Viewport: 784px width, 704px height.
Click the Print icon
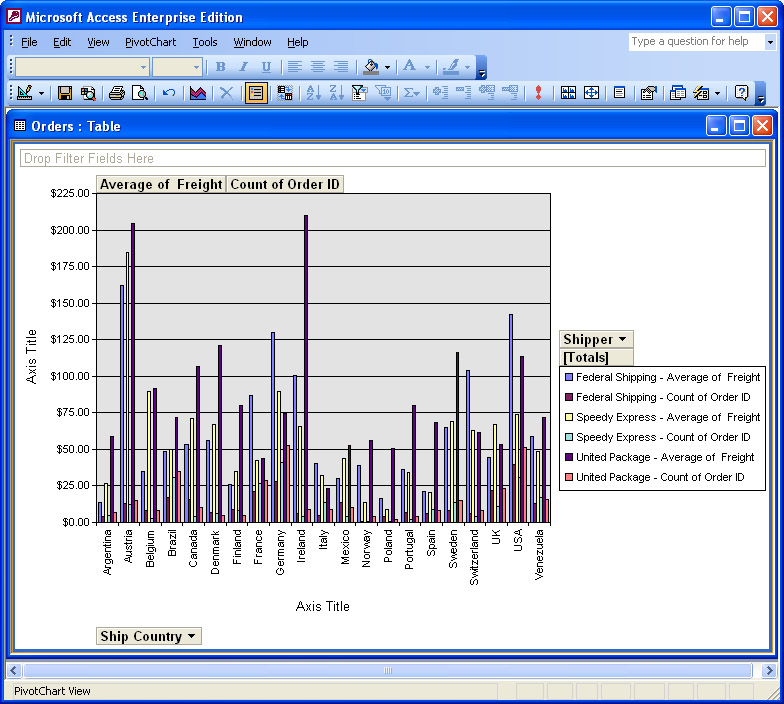[x=116, y=93]
